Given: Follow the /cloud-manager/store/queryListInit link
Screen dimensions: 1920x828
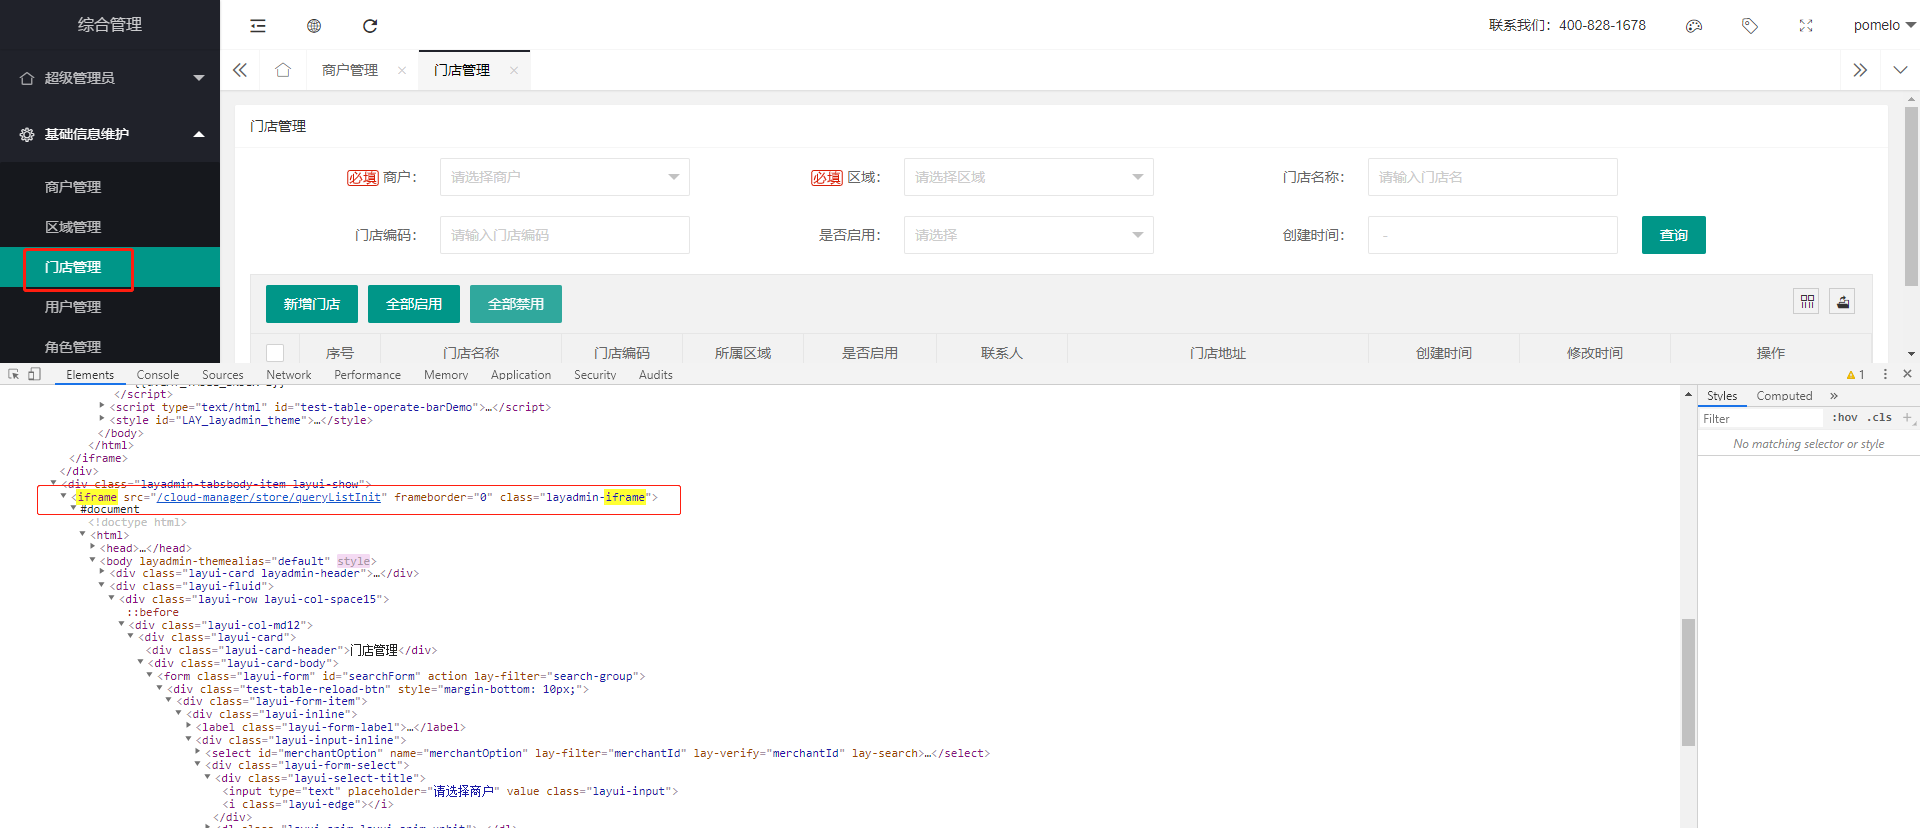Looking at the screenshot, I should [x=268, y=497].
